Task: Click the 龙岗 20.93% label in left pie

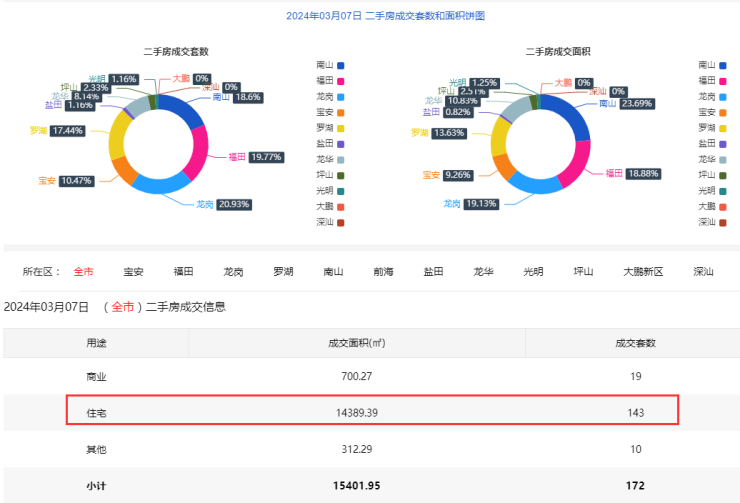Action: 222,204
